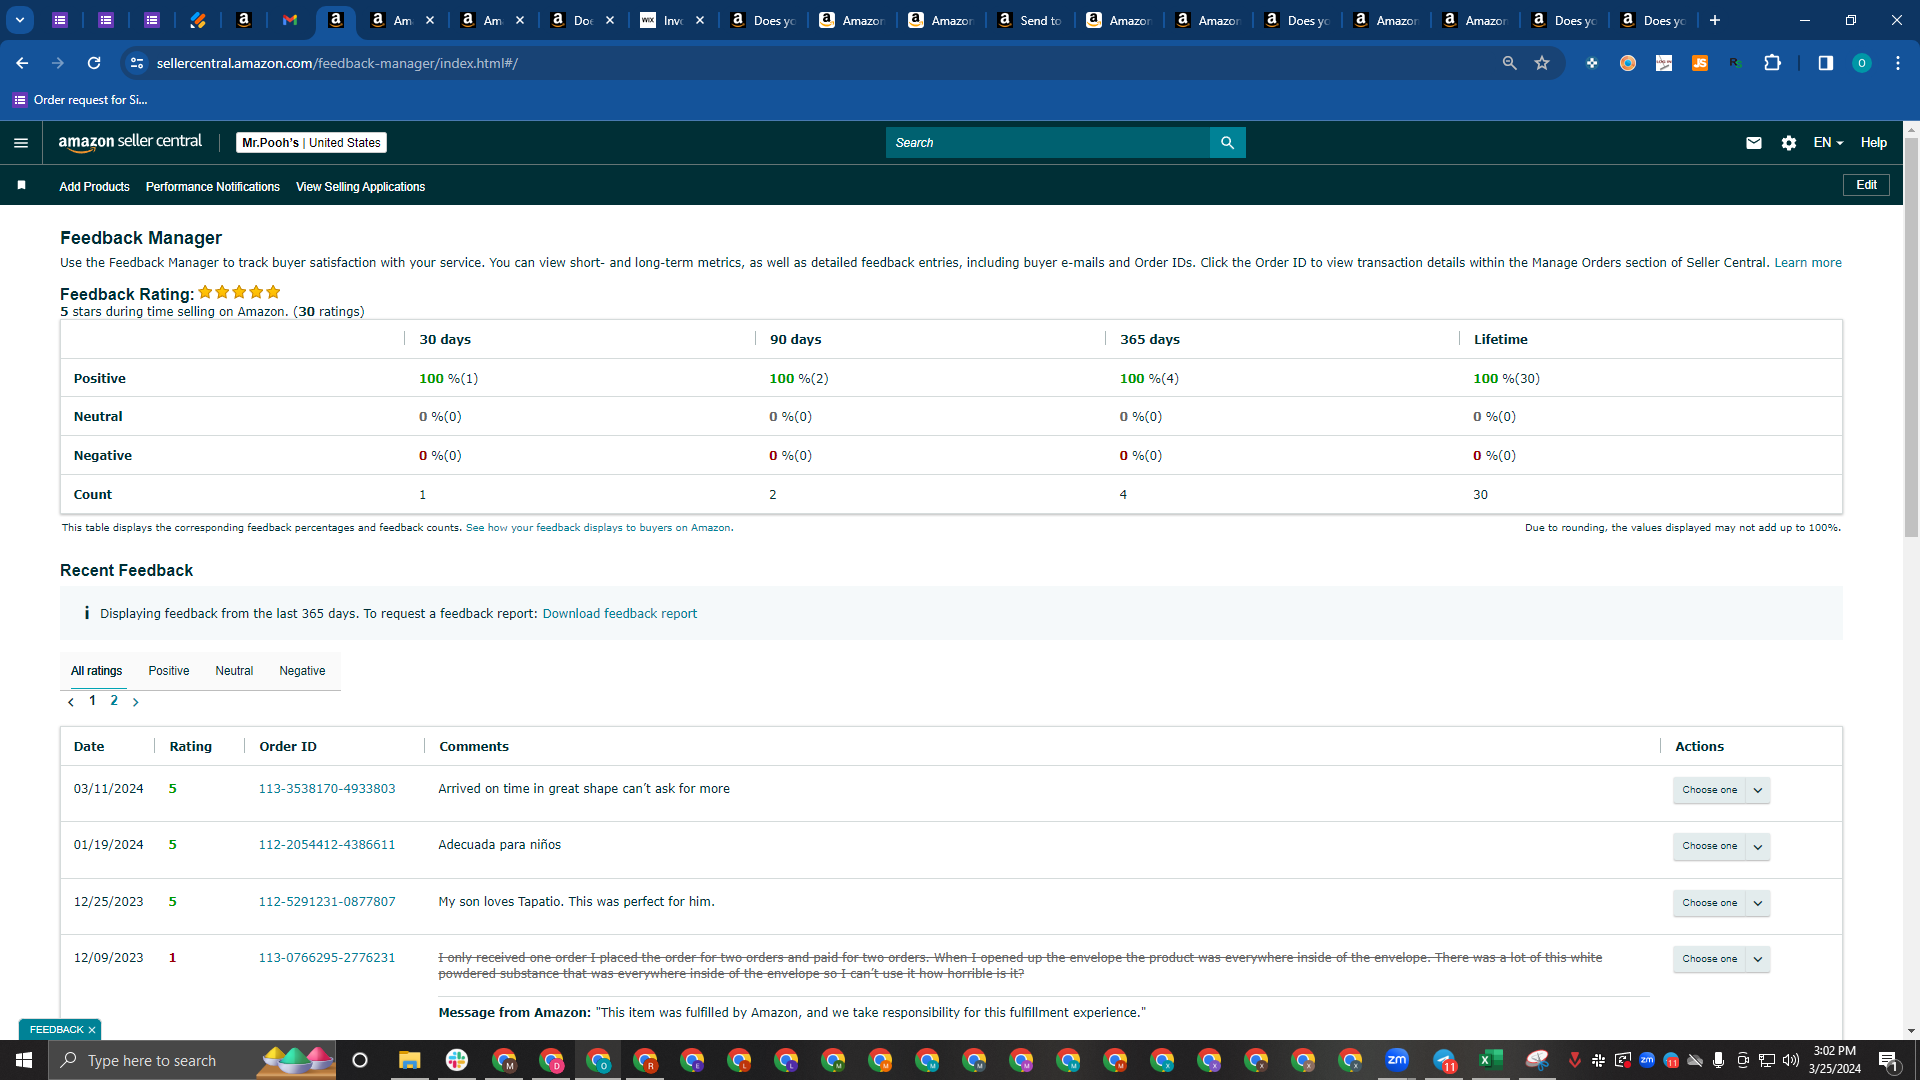The image size is (1920, 1080).
Task: Open Excel from the taskbar
Action: tap(1490, 1060)
